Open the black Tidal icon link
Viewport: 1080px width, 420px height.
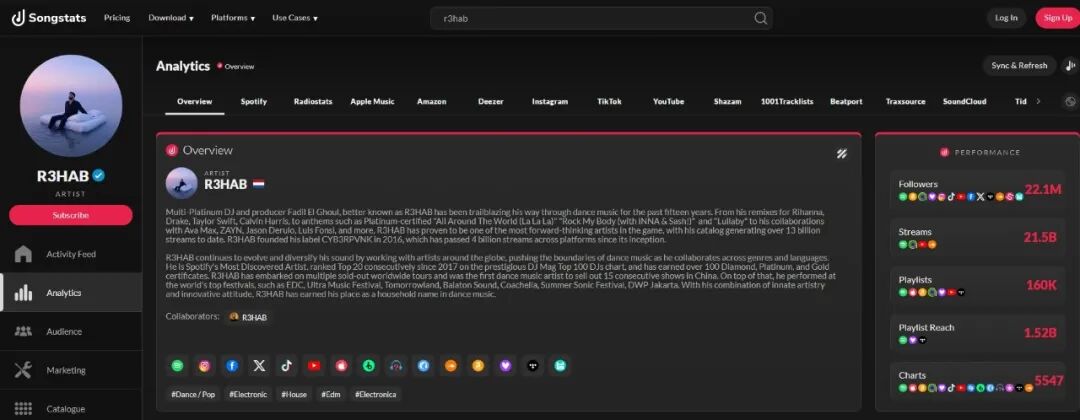[532, 366]
